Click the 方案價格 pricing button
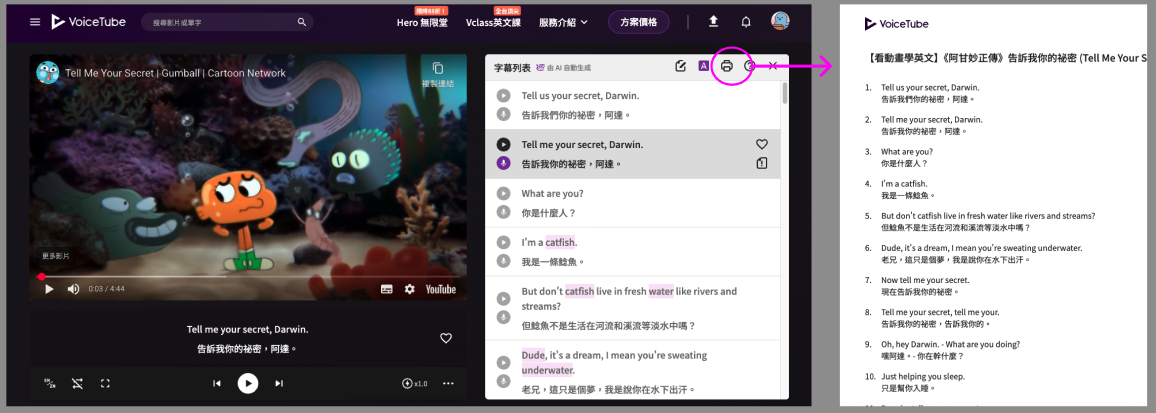 pyautogui.click(x=639, y=21)
